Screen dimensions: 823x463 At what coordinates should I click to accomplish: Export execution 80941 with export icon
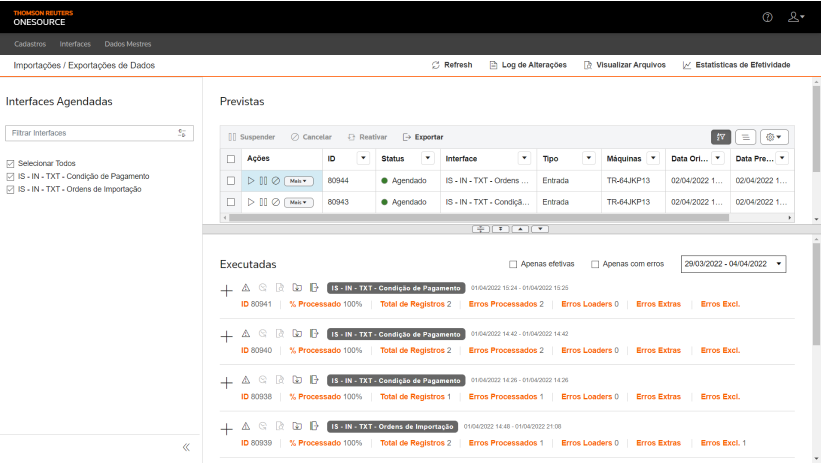pos(314,288)
